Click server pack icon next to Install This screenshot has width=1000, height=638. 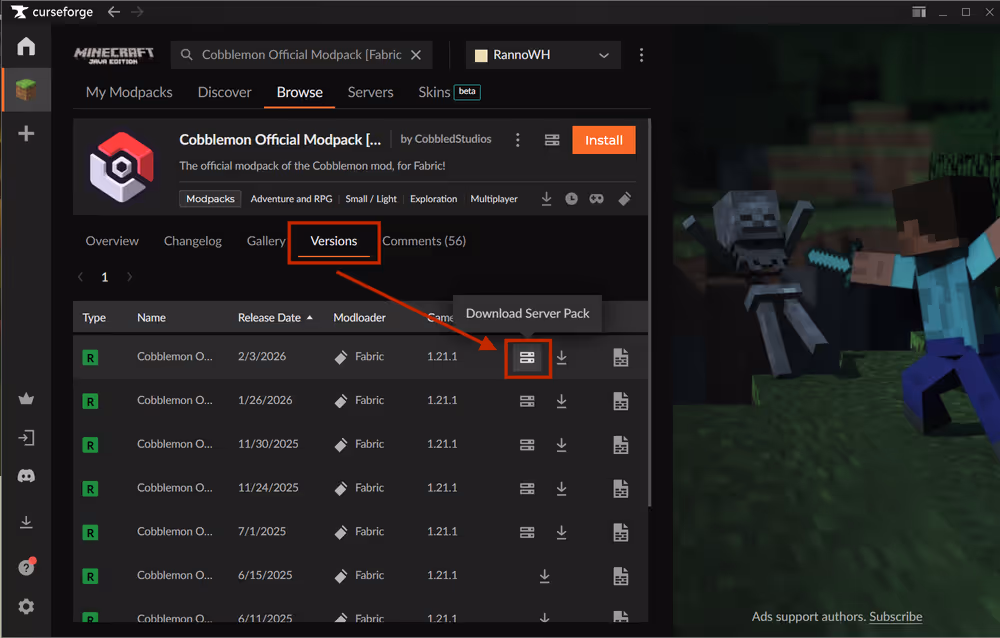(x=552, y=140)
